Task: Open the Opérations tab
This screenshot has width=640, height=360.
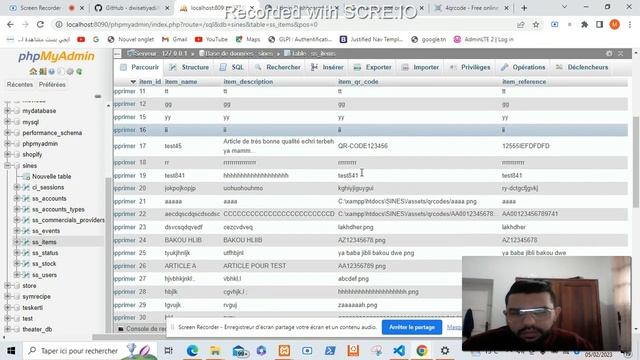Action: point(523,67)
